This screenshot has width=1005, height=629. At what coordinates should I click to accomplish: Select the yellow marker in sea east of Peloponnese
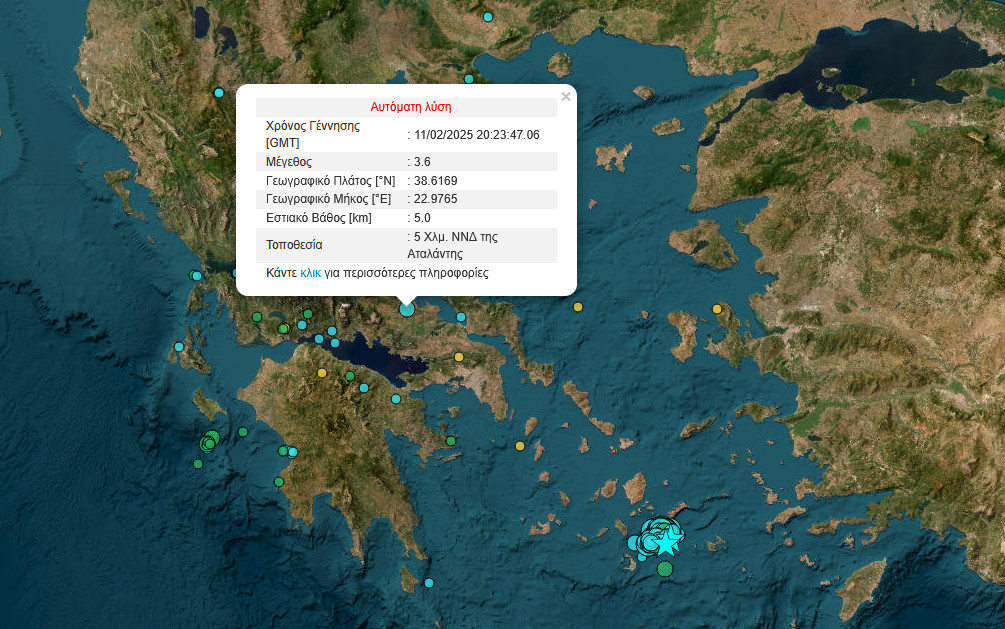[520, 445]
